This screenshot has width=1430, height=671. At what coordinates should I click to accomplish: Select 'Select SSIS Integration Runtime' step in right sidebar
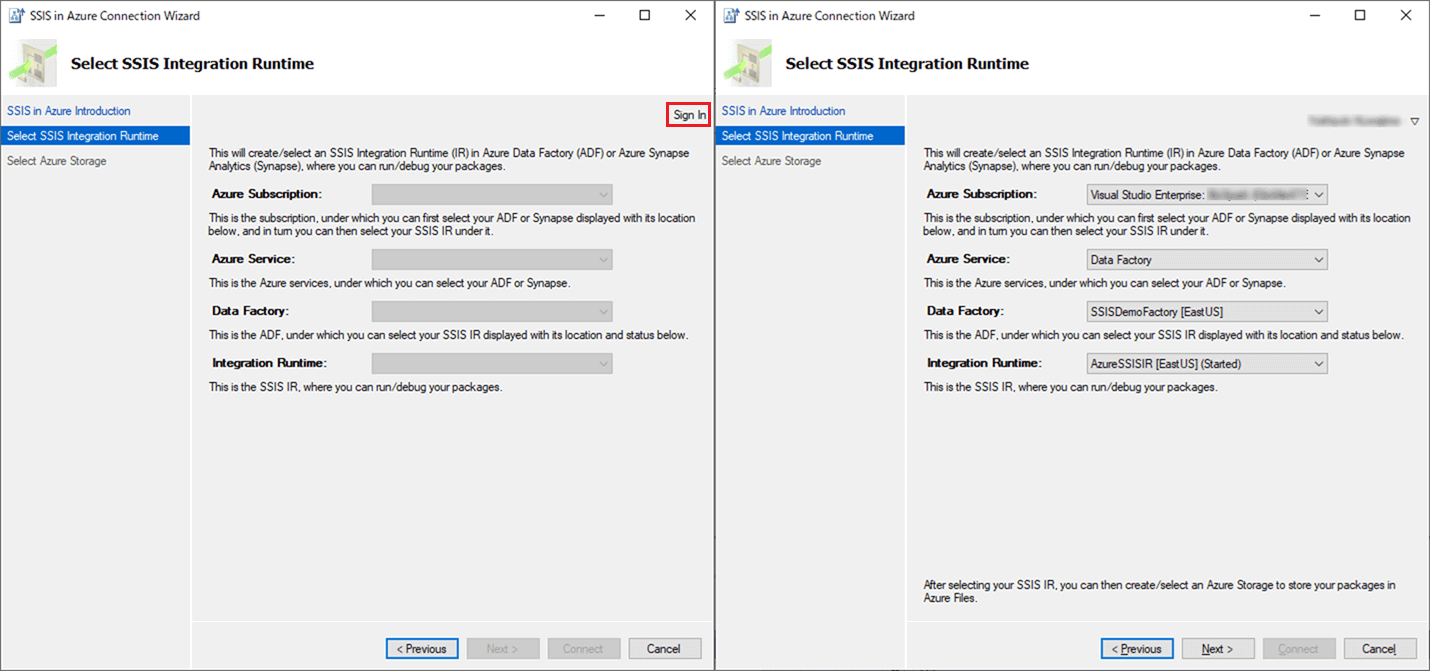tap(798, 136)
